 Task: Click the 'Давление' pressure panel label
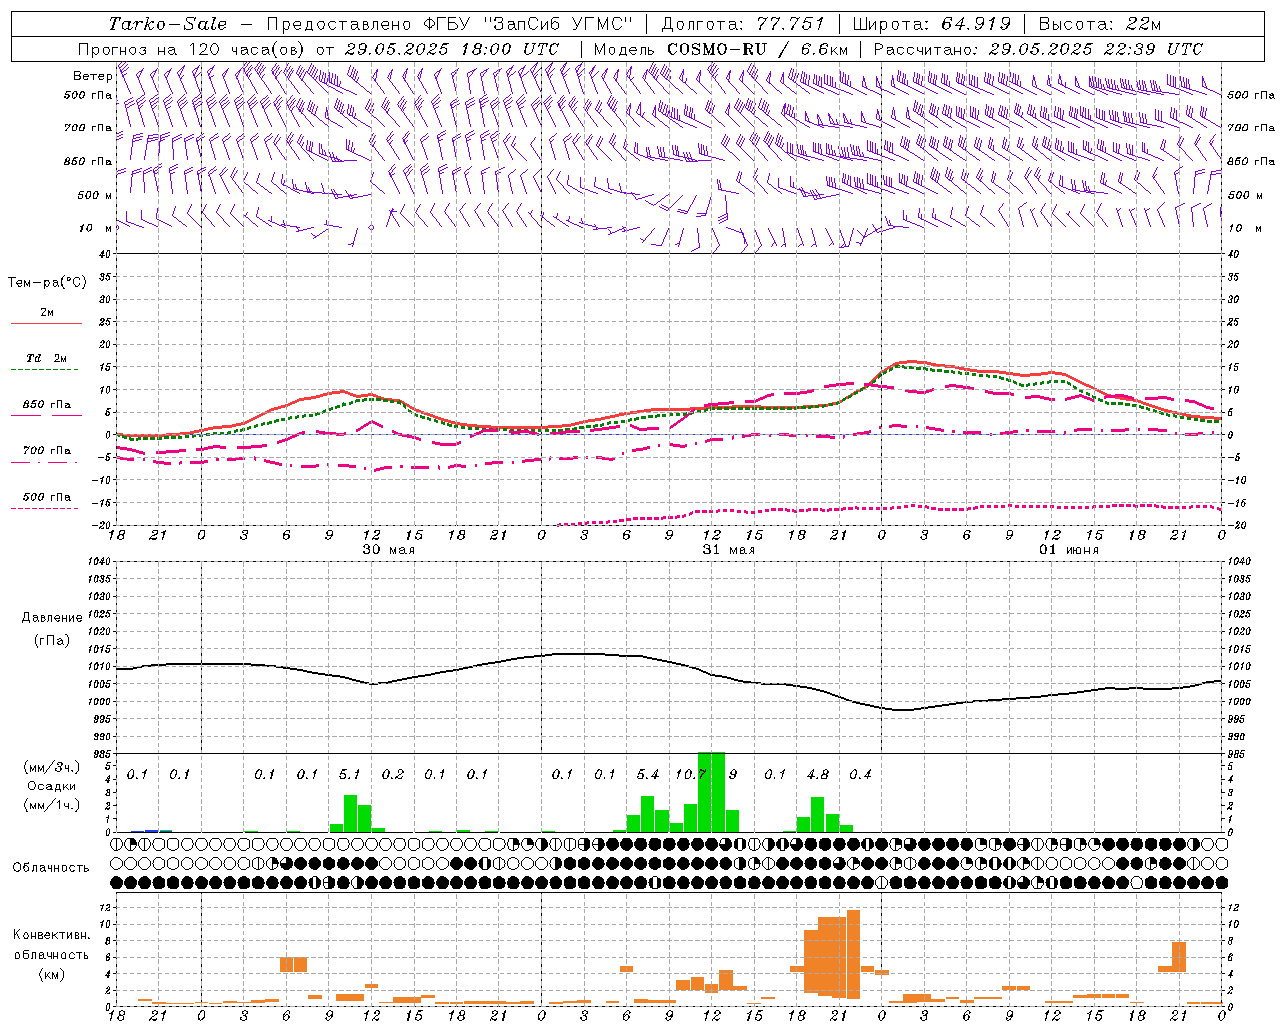pyautogui.click(x=52, y=618)
